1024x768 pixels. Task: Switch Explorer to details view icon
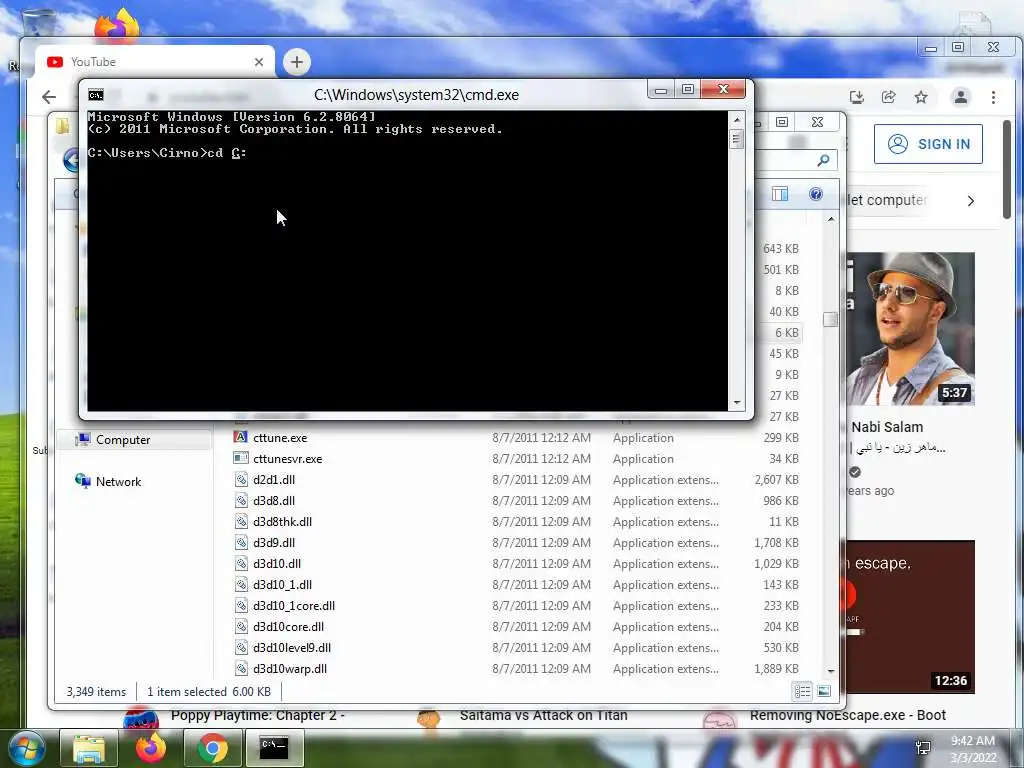(802, 691)
